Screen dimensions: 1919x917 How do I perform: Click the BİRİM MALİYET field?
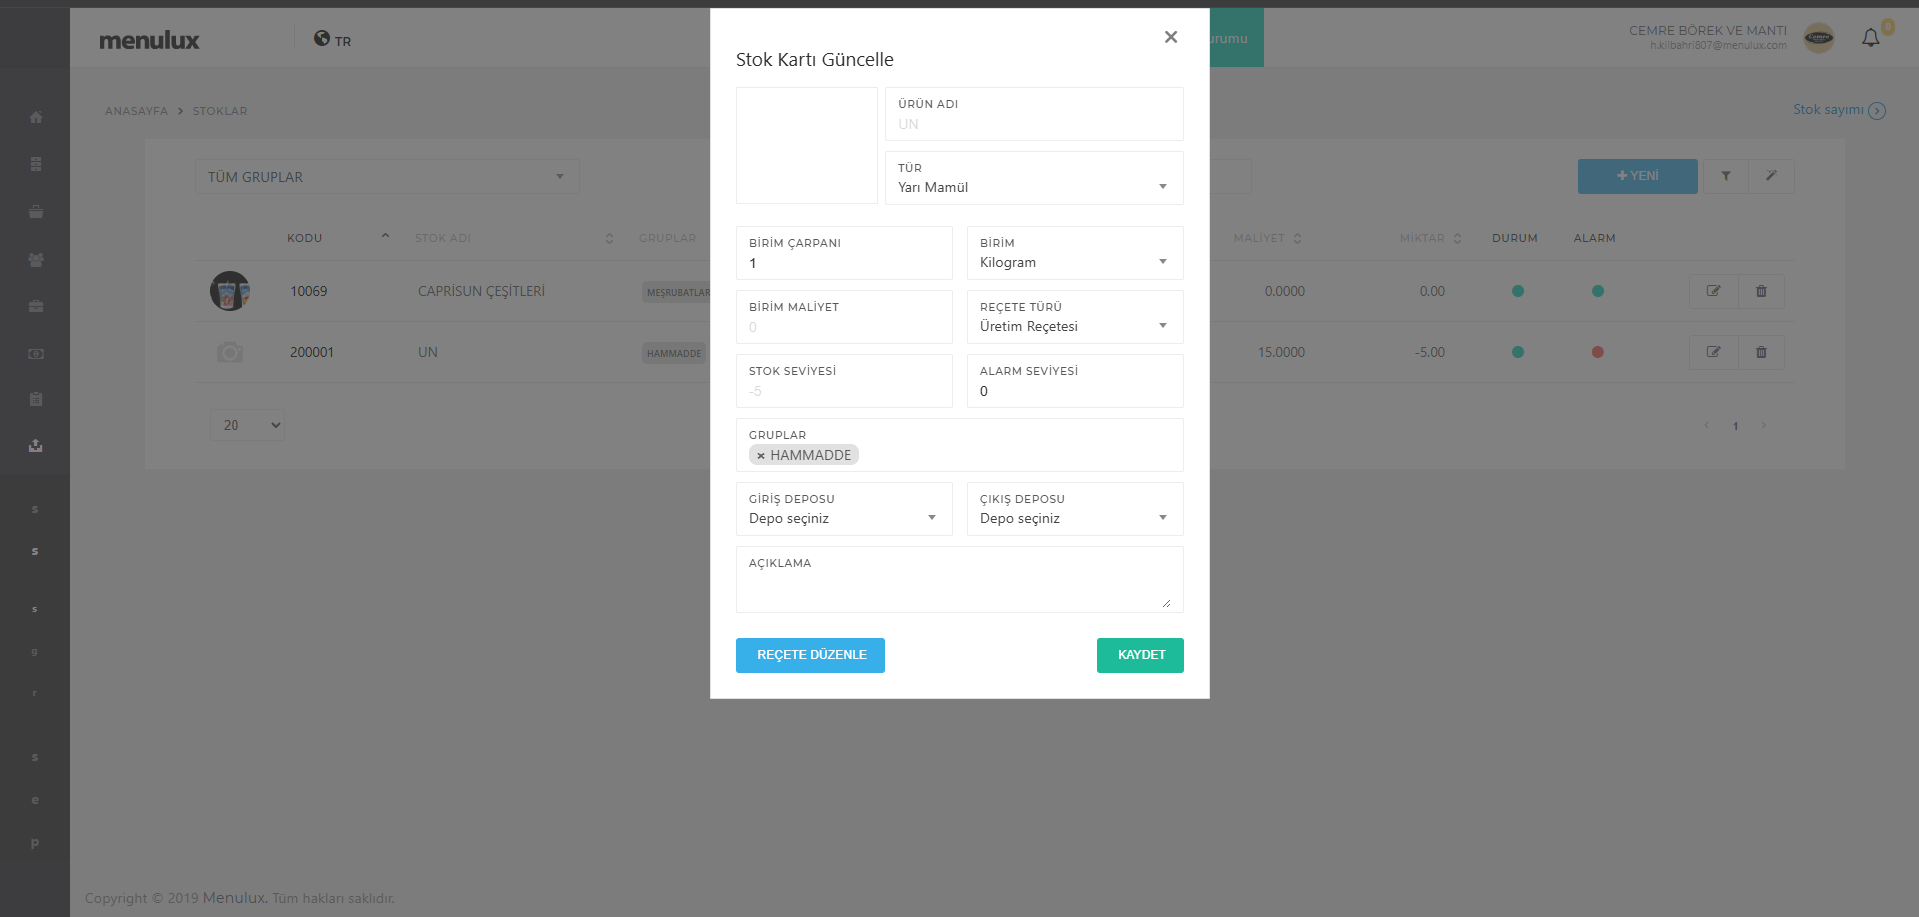tap(844, 317)
